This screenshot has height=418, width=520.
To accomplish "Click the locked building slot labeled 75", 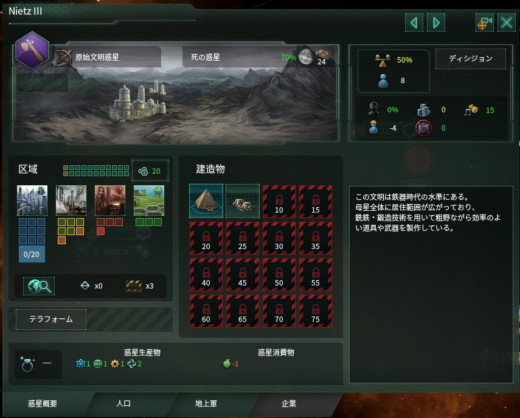I will [x=315, y=311].
